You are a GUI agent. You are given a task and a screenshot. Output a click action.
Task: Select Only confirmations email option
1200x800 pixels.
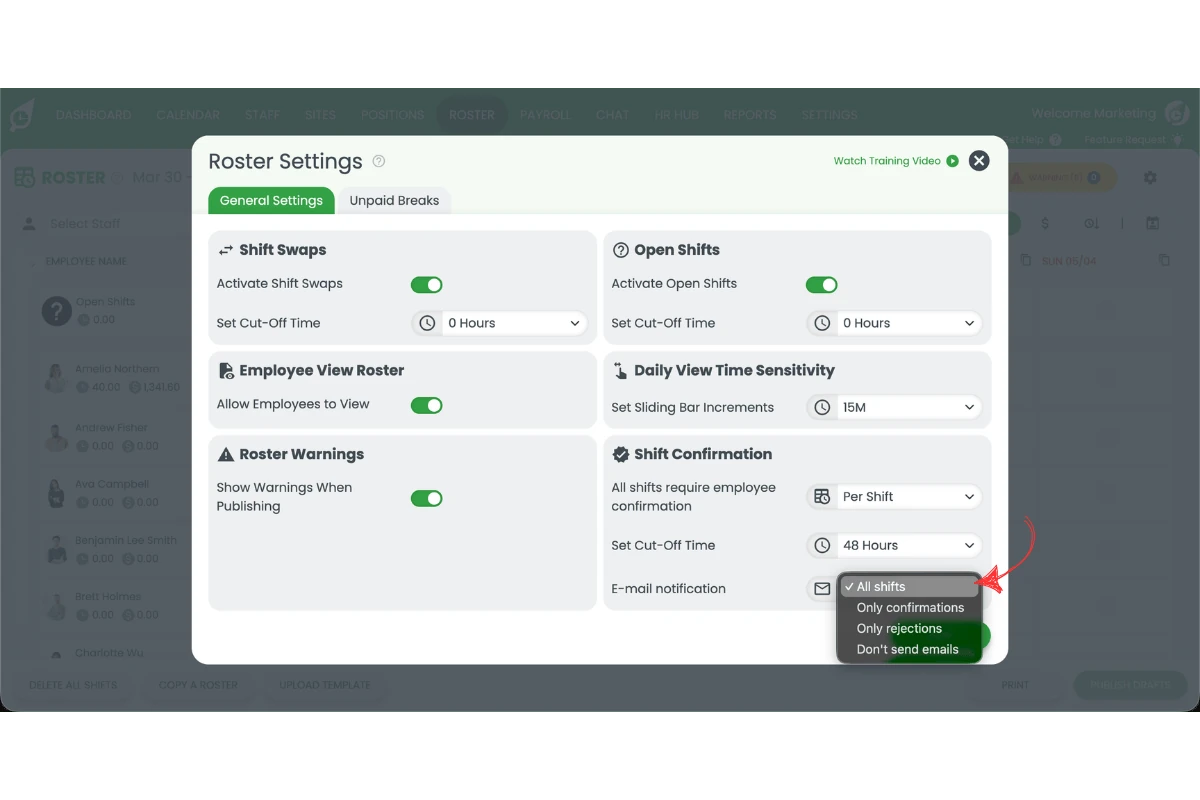click(908, 608)
